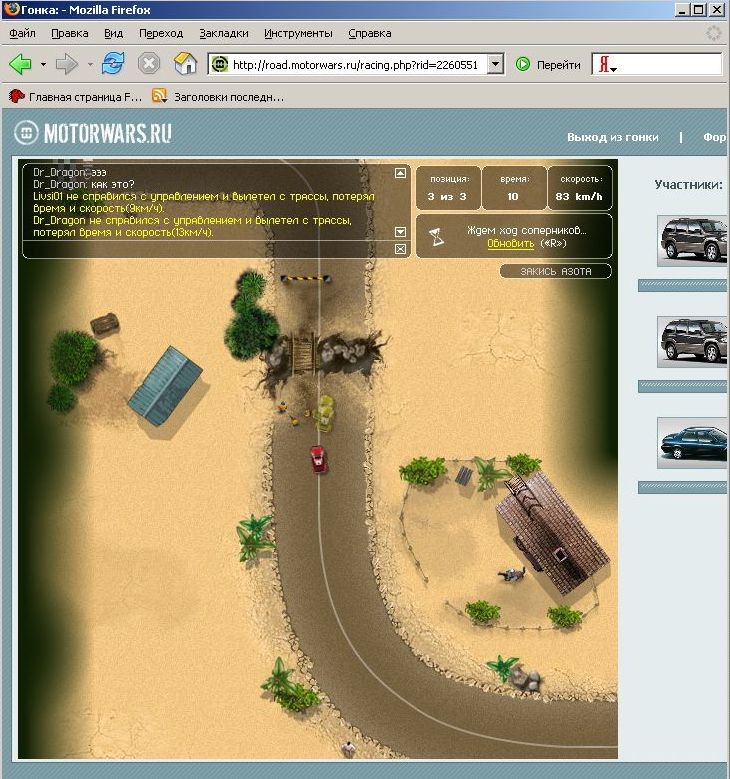Click the Livsi01 crash message in chat
This screenshot has height=779, width=730.
(204, 202)
